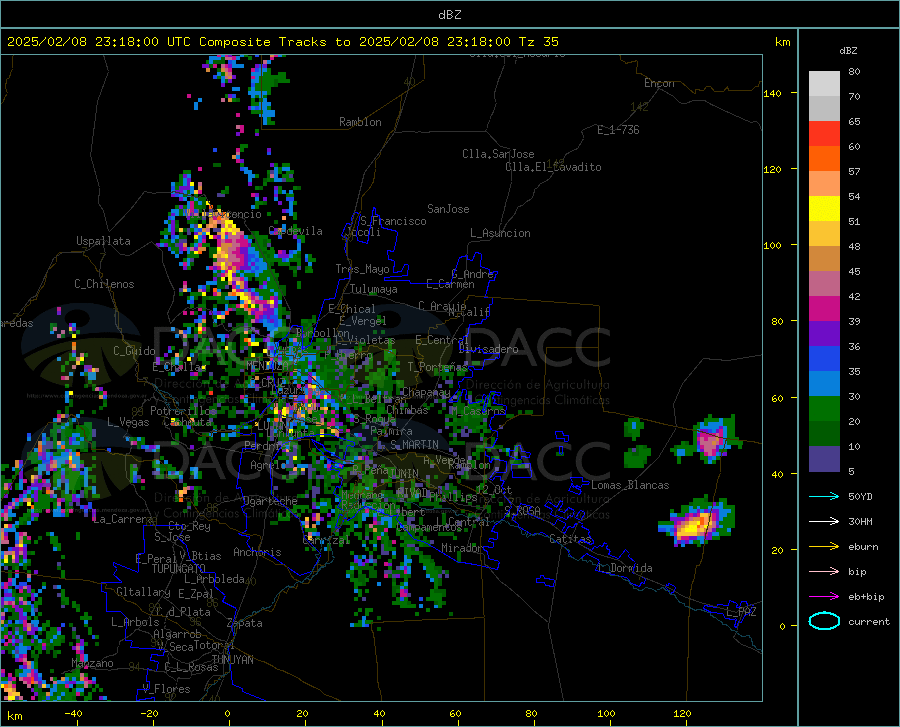Click the V_Flores map label
The image size is (900, 727).
(x=166, y=689)
